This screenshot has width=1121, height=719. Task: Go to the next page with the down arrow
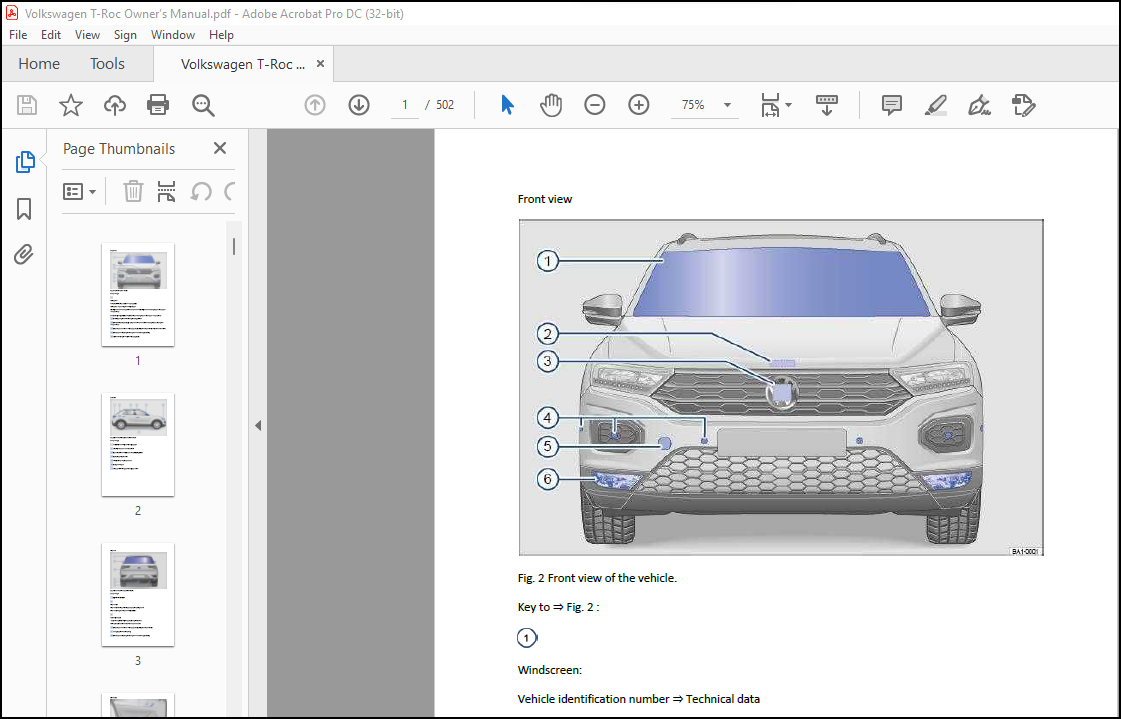pos(359,105)
